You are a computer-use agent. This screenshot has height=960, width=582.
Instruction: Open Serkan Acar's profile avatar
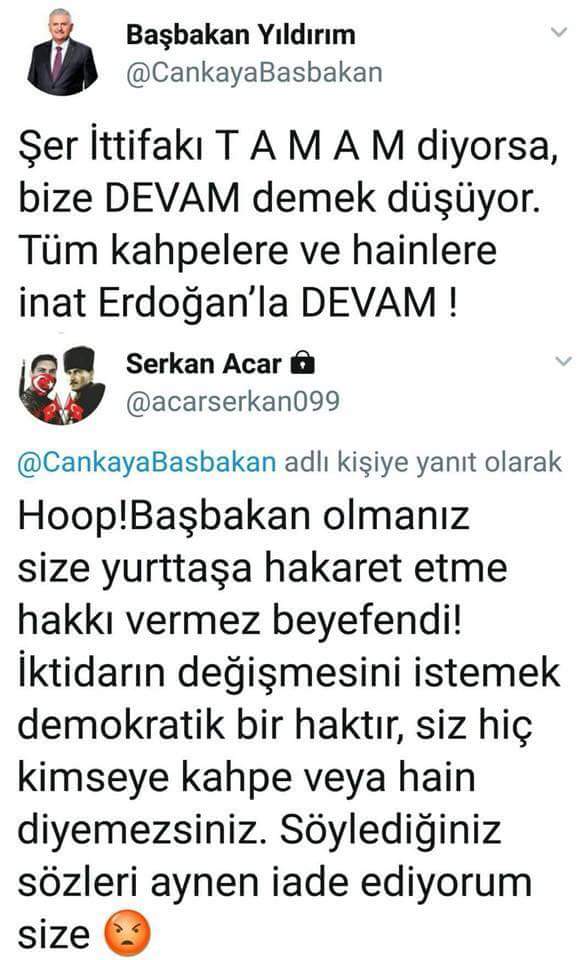tap(62, 385)
